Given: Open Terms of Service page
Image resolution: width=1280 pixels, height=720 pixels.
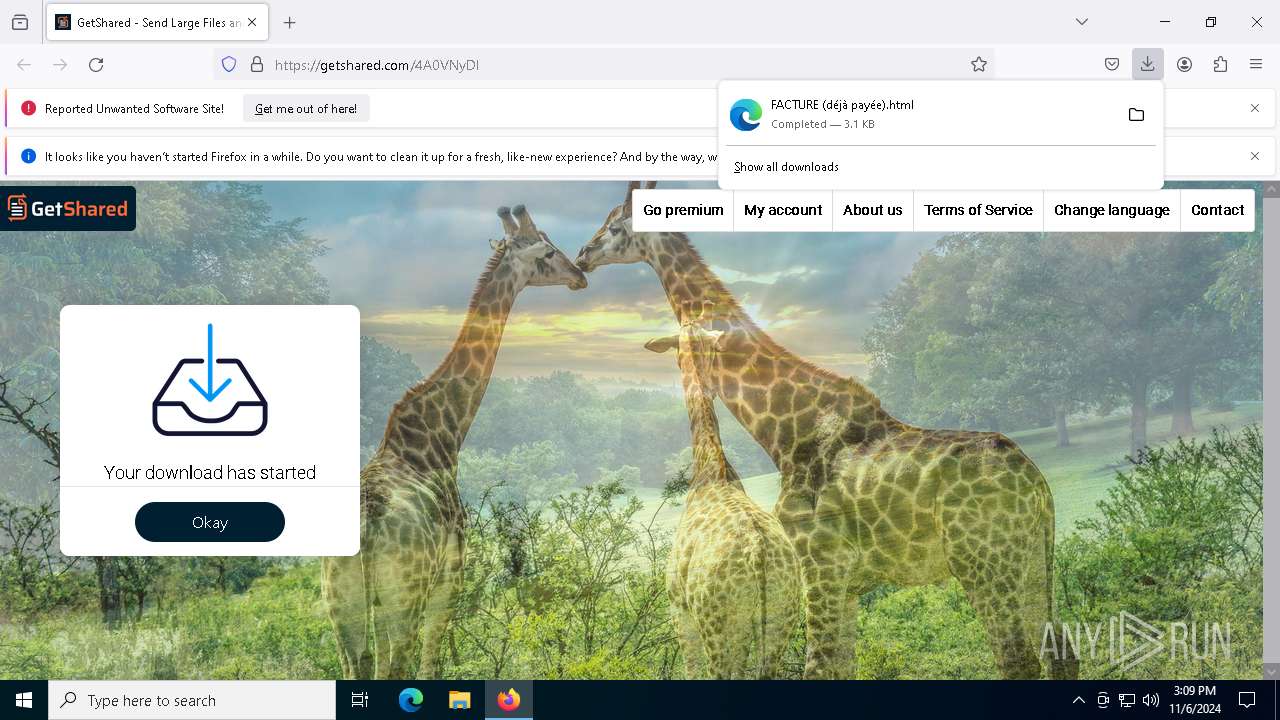Looking at the screenshot, I should click(978, 210).
